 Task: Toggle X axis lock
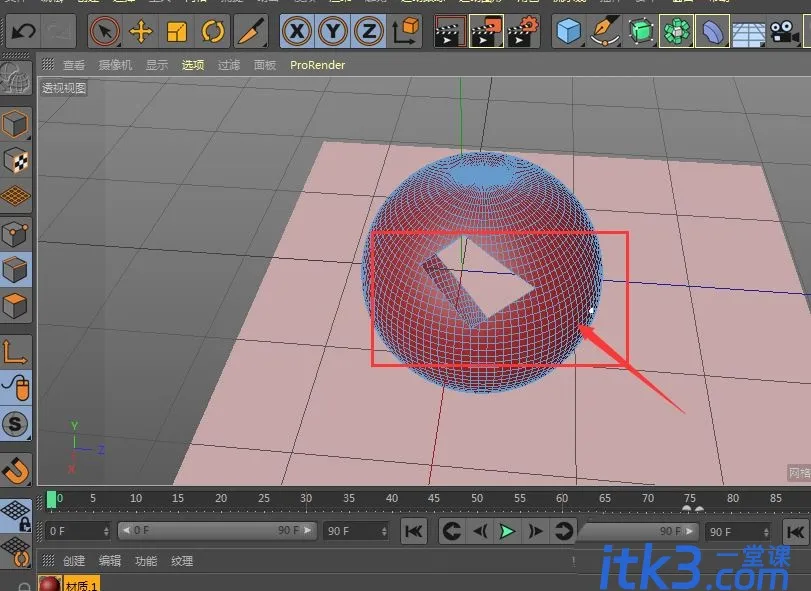(x=297, y=32)
